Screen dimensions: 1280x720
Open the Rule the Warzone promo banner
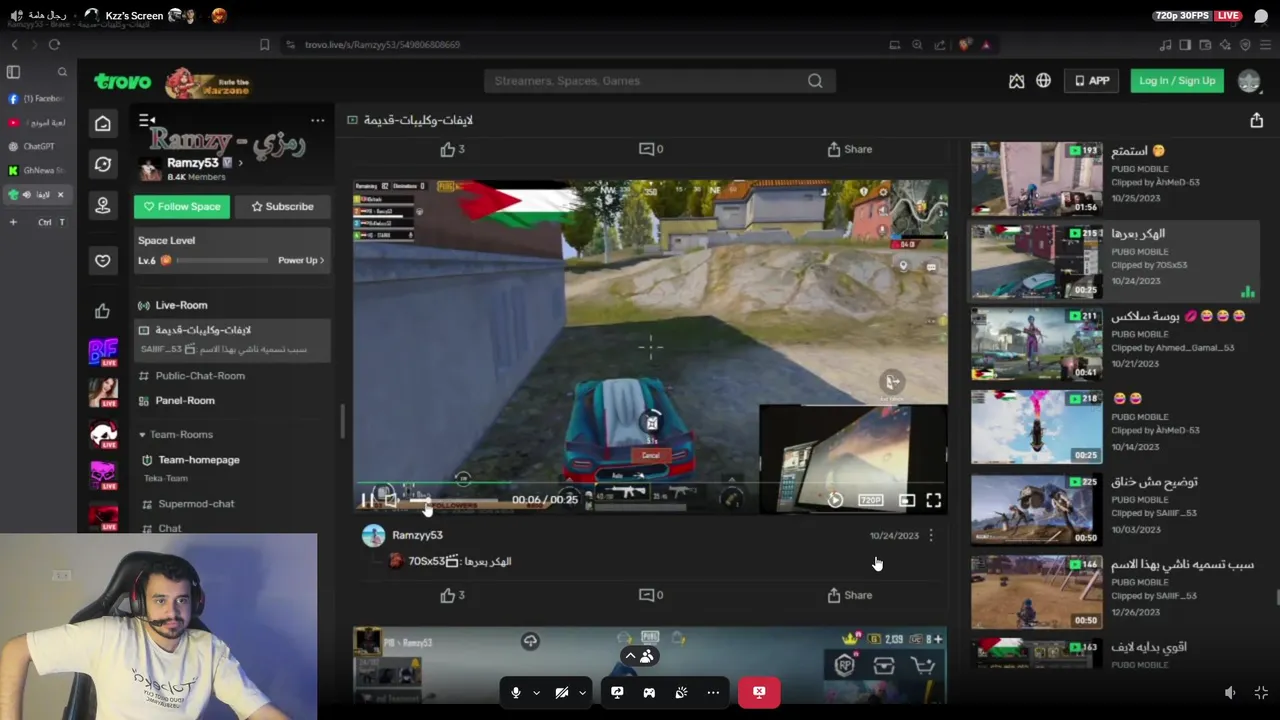[207, 82]
